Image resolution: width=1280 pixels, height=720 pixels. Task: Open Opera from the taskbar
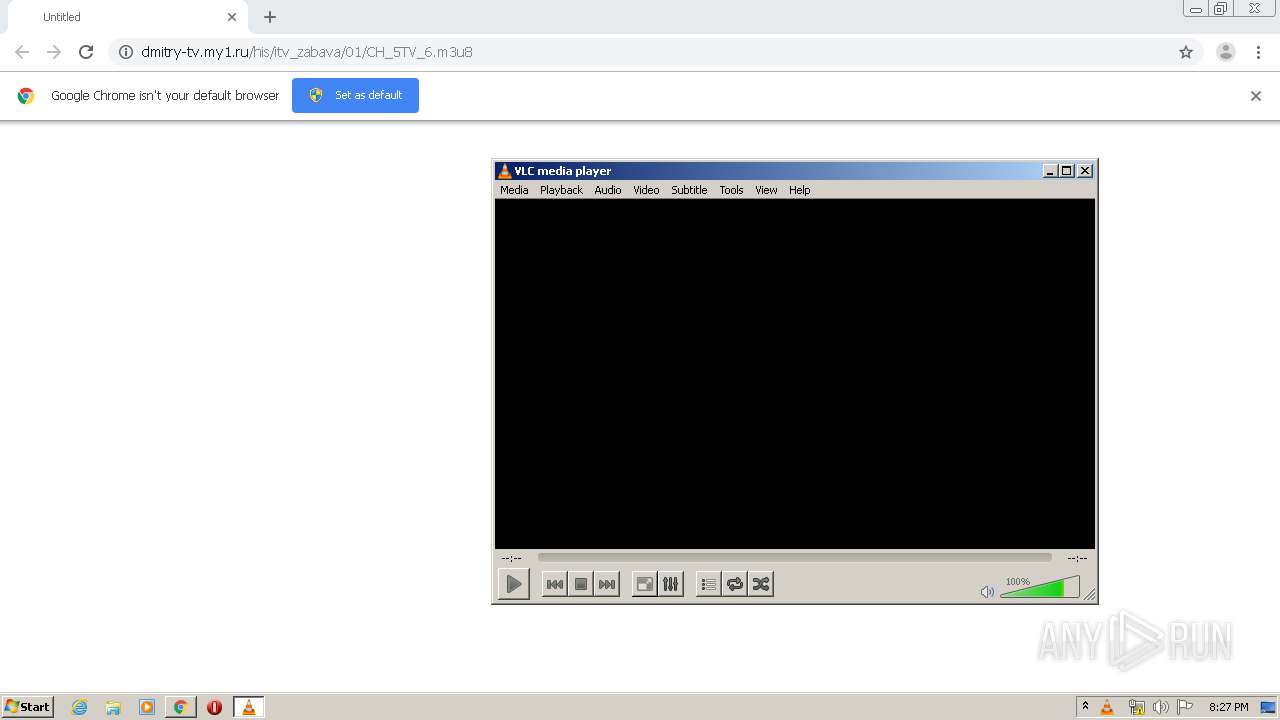pyautogui.click(x=214, y=707)
